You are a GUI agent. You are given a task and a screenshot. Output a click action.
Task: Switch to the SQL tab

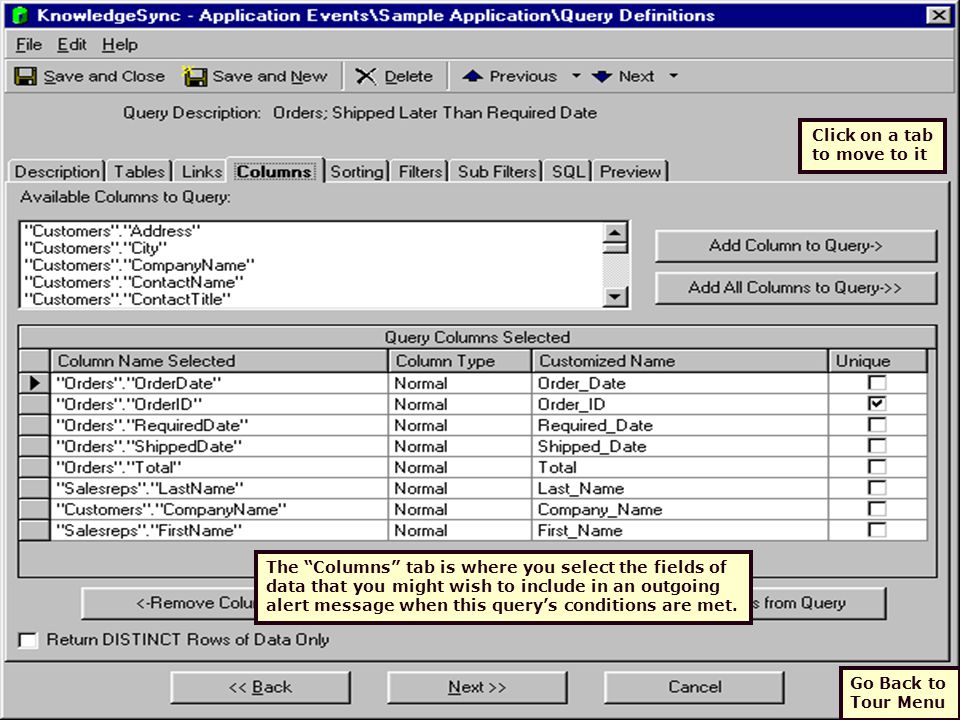568,171
